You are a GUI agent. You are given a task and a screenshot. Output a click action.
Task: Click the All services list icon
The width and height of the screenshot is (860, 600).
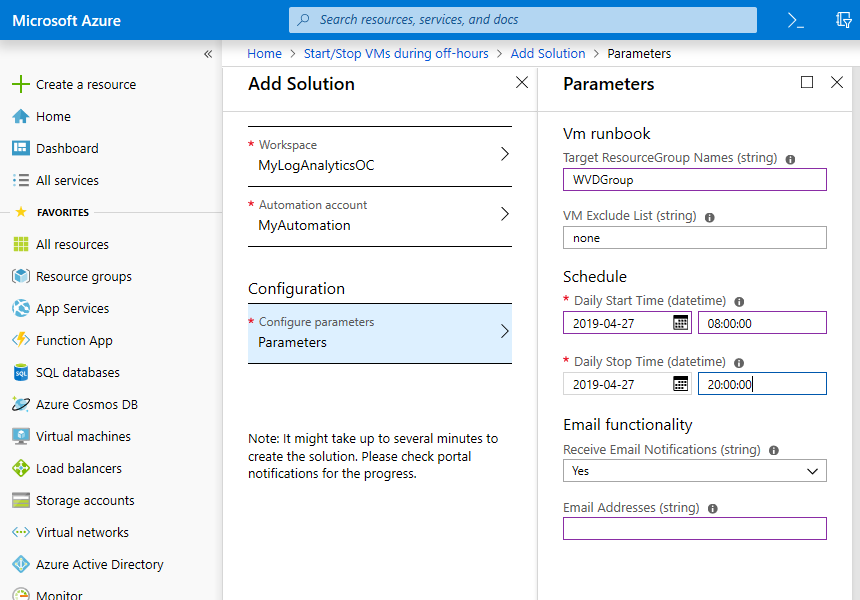click(21, 180)
